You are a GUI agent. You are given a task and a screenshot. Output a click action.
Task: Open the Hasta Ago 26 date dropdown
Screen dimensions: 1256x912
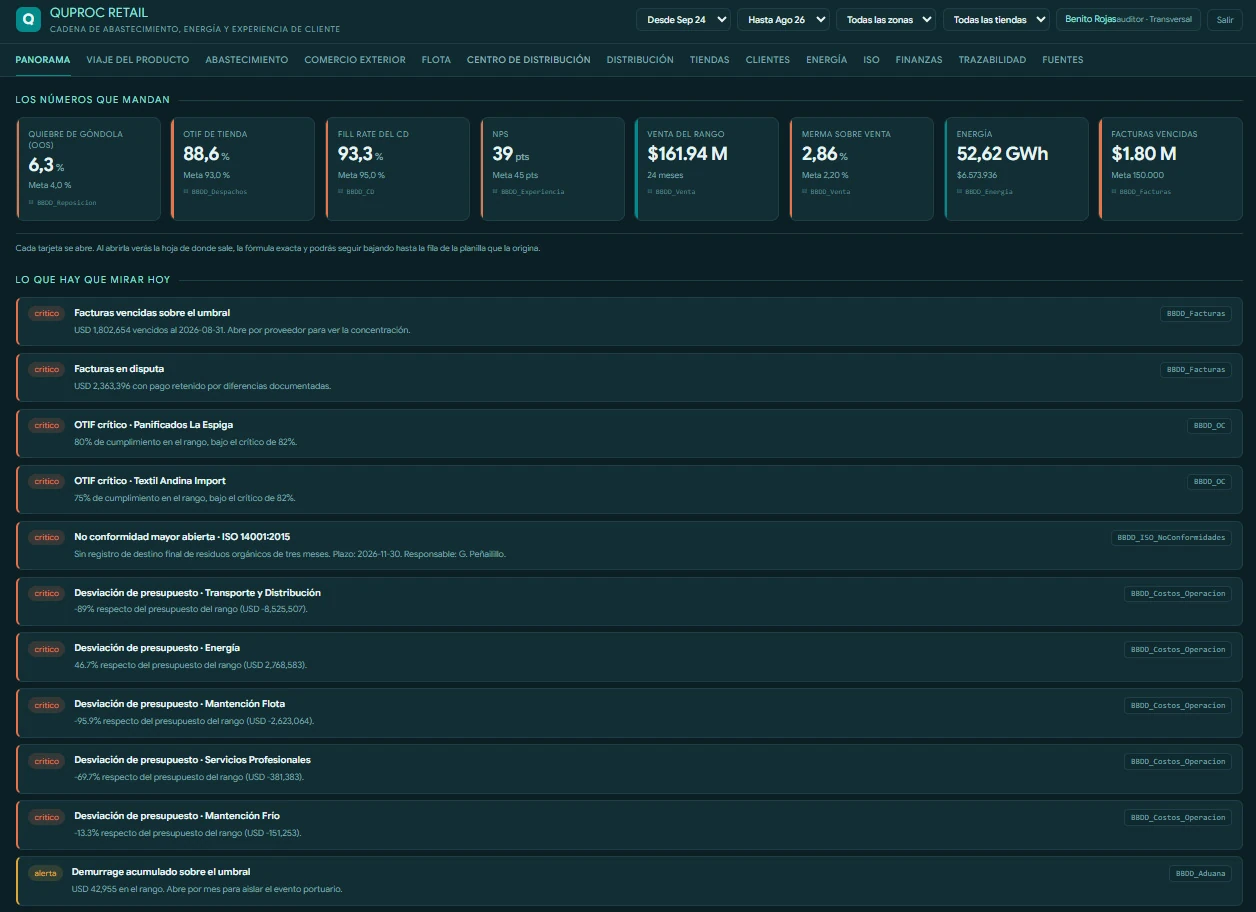pos(783,20)
